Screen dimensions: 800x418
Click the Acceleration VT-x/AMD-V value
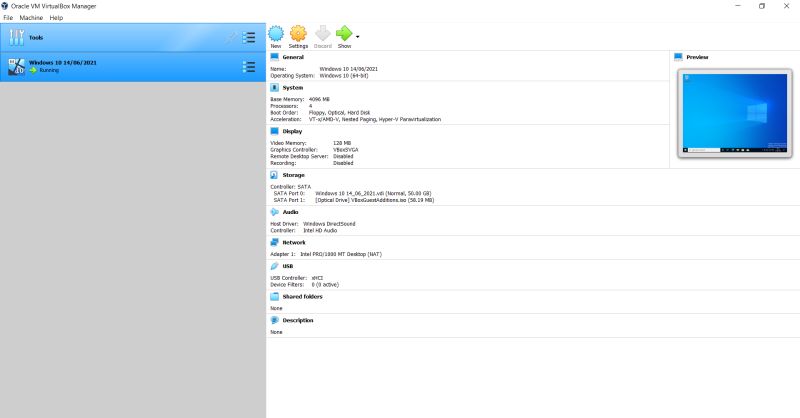pos(375,119)
